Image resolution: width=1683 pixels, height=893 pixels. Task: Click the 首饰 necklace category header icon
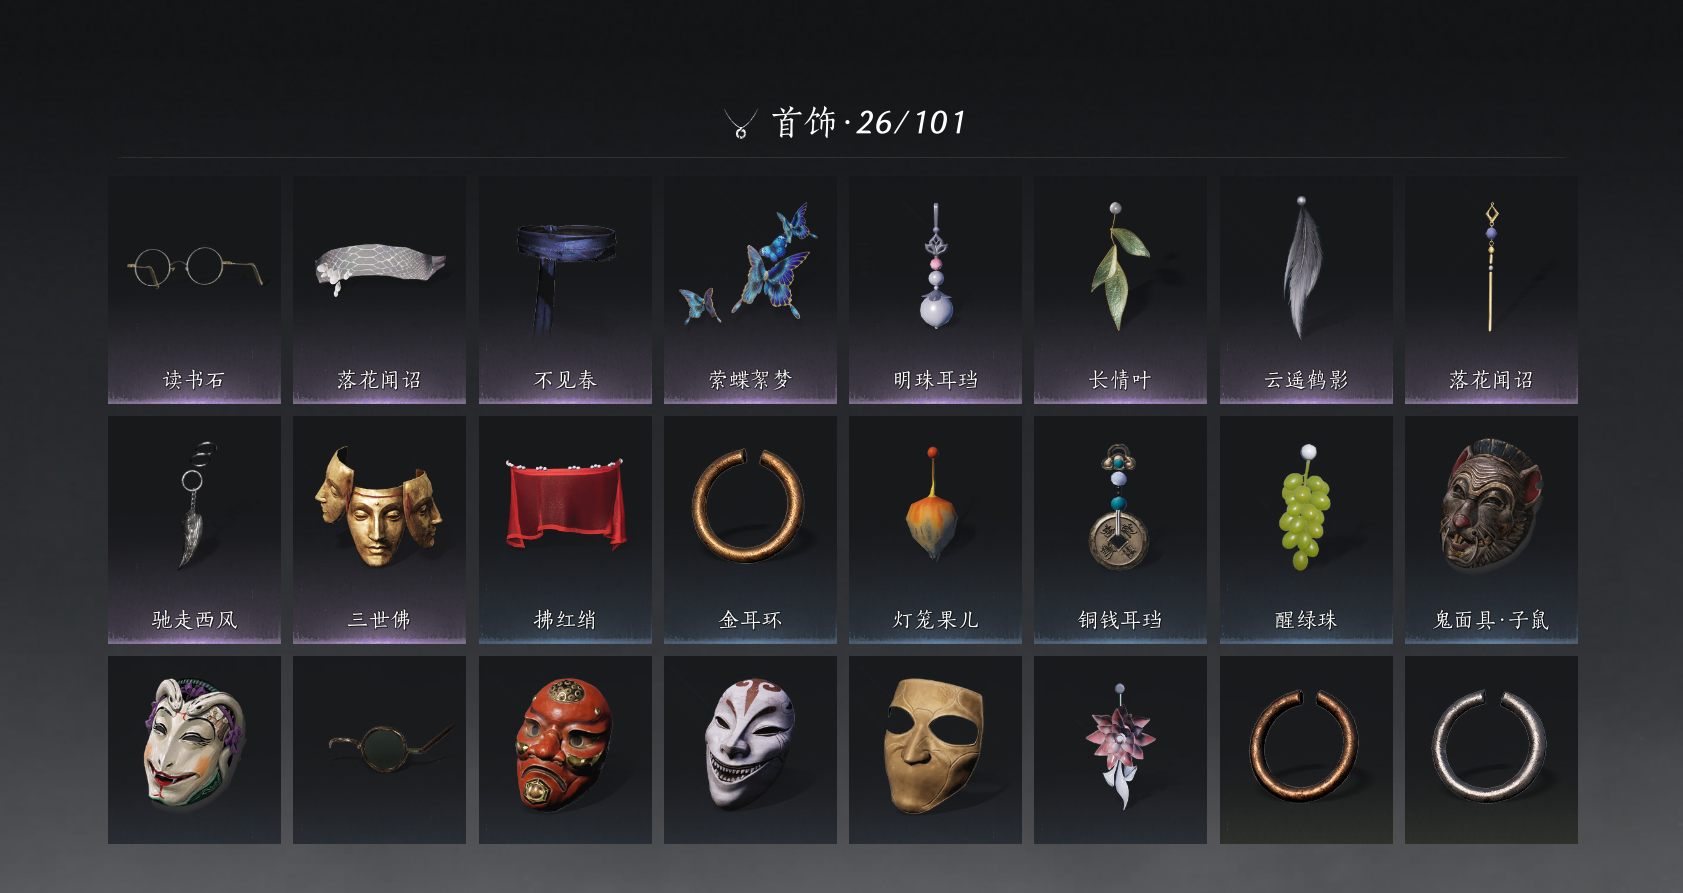[x=740, y=124]
